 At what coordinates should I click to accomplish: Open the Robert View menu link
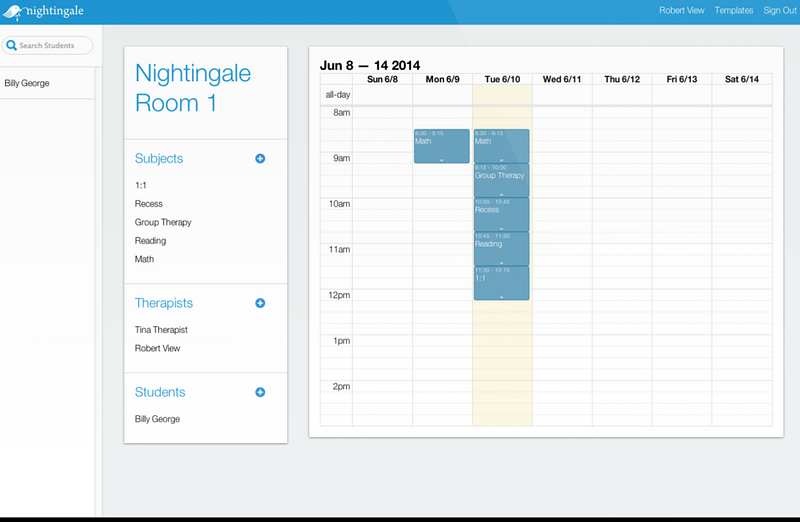pyautogui.click(x=681, y=10)
